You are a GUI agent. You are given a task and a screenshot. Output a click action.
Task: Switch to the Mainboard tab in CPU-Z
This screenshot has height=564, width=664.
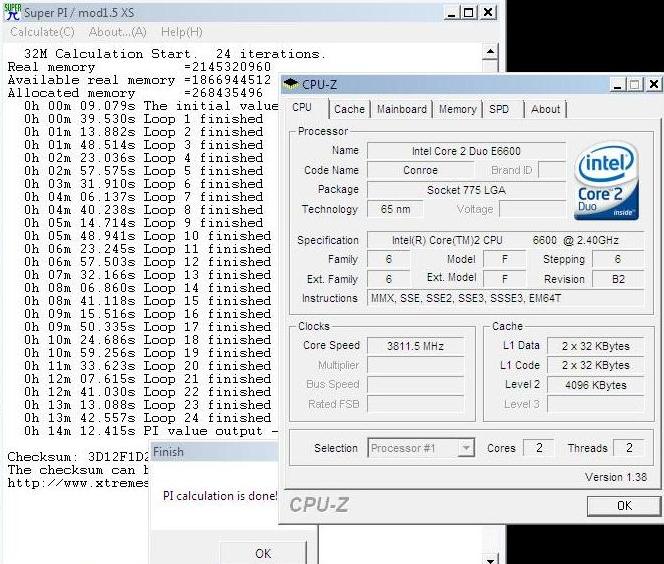click(401, 109)
